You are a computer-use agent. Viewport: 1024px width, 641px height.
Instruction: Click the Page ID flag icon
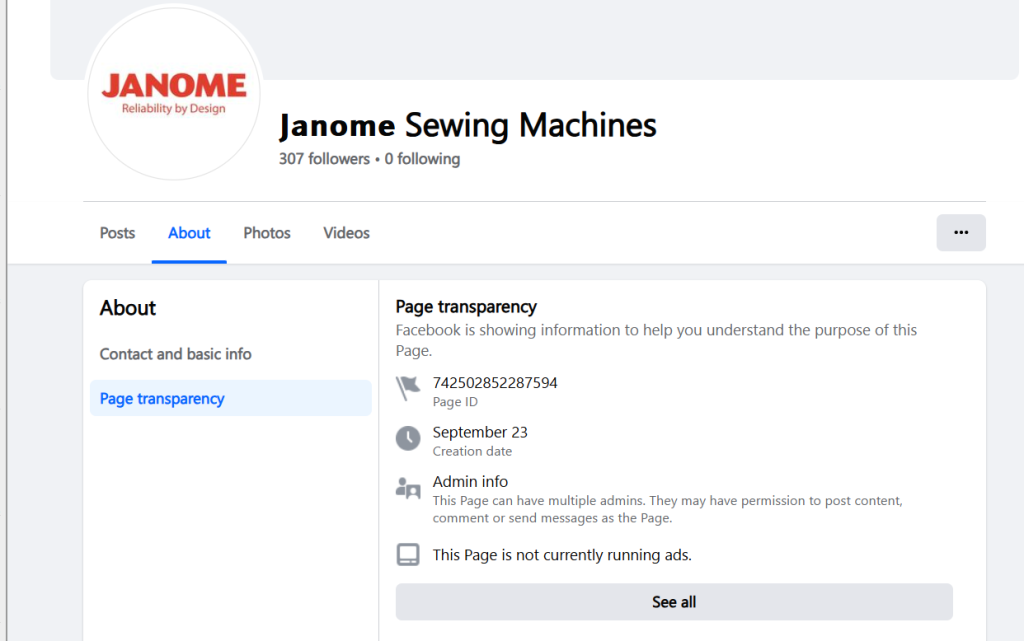coord(408,389)
